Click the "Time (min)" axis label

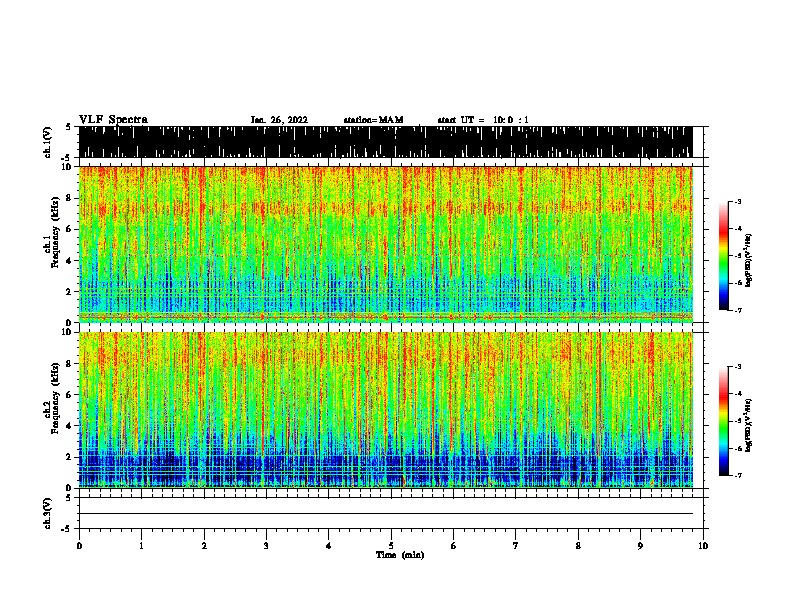400,555
